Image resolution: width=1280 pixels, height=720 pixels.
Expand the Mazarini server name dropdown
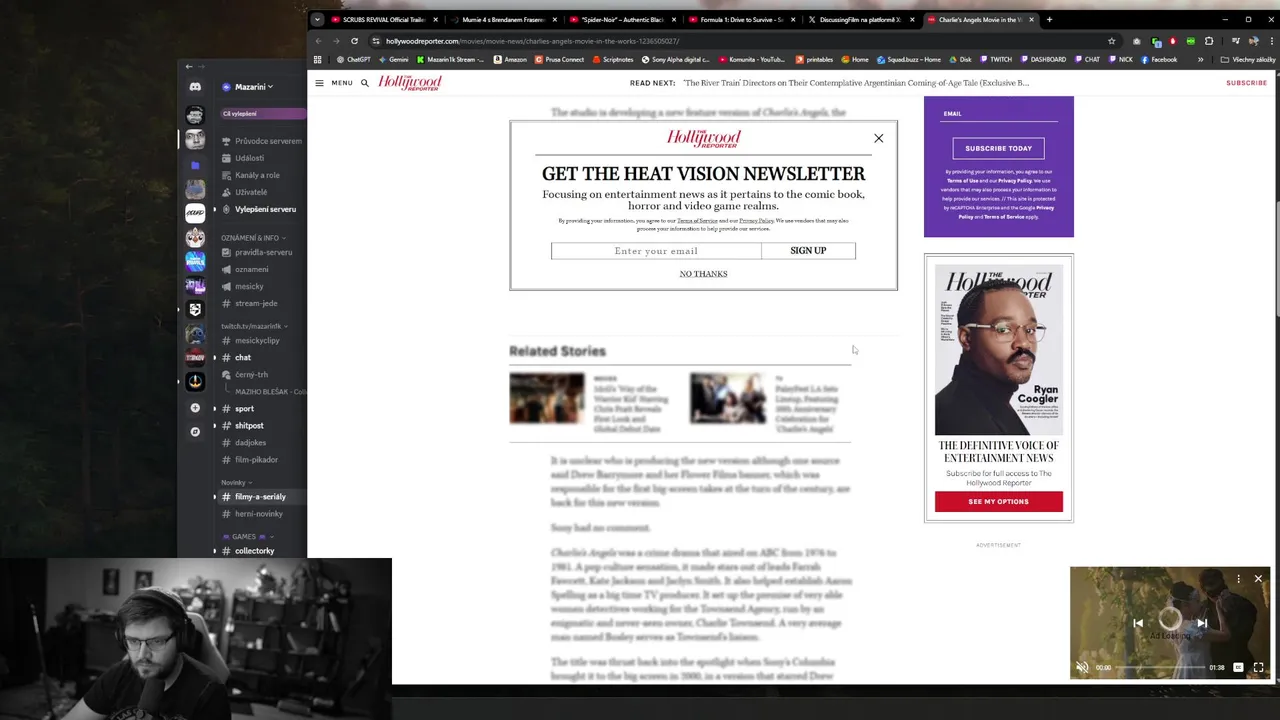pos(248,87)
